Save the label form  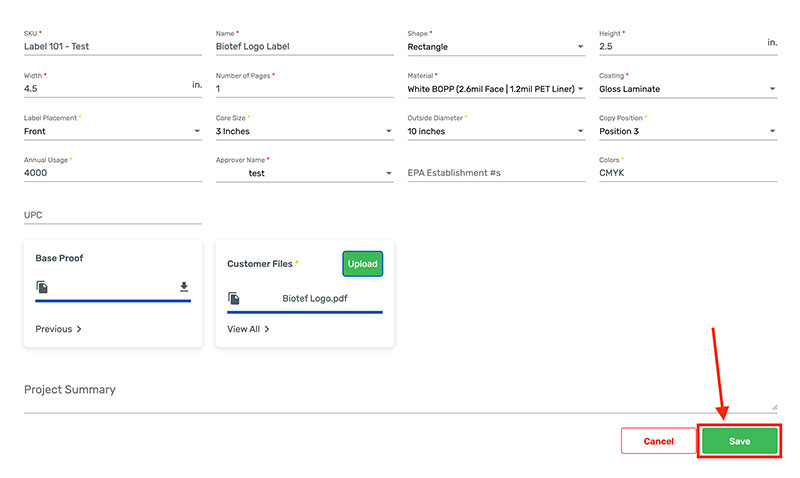(739, 441)
